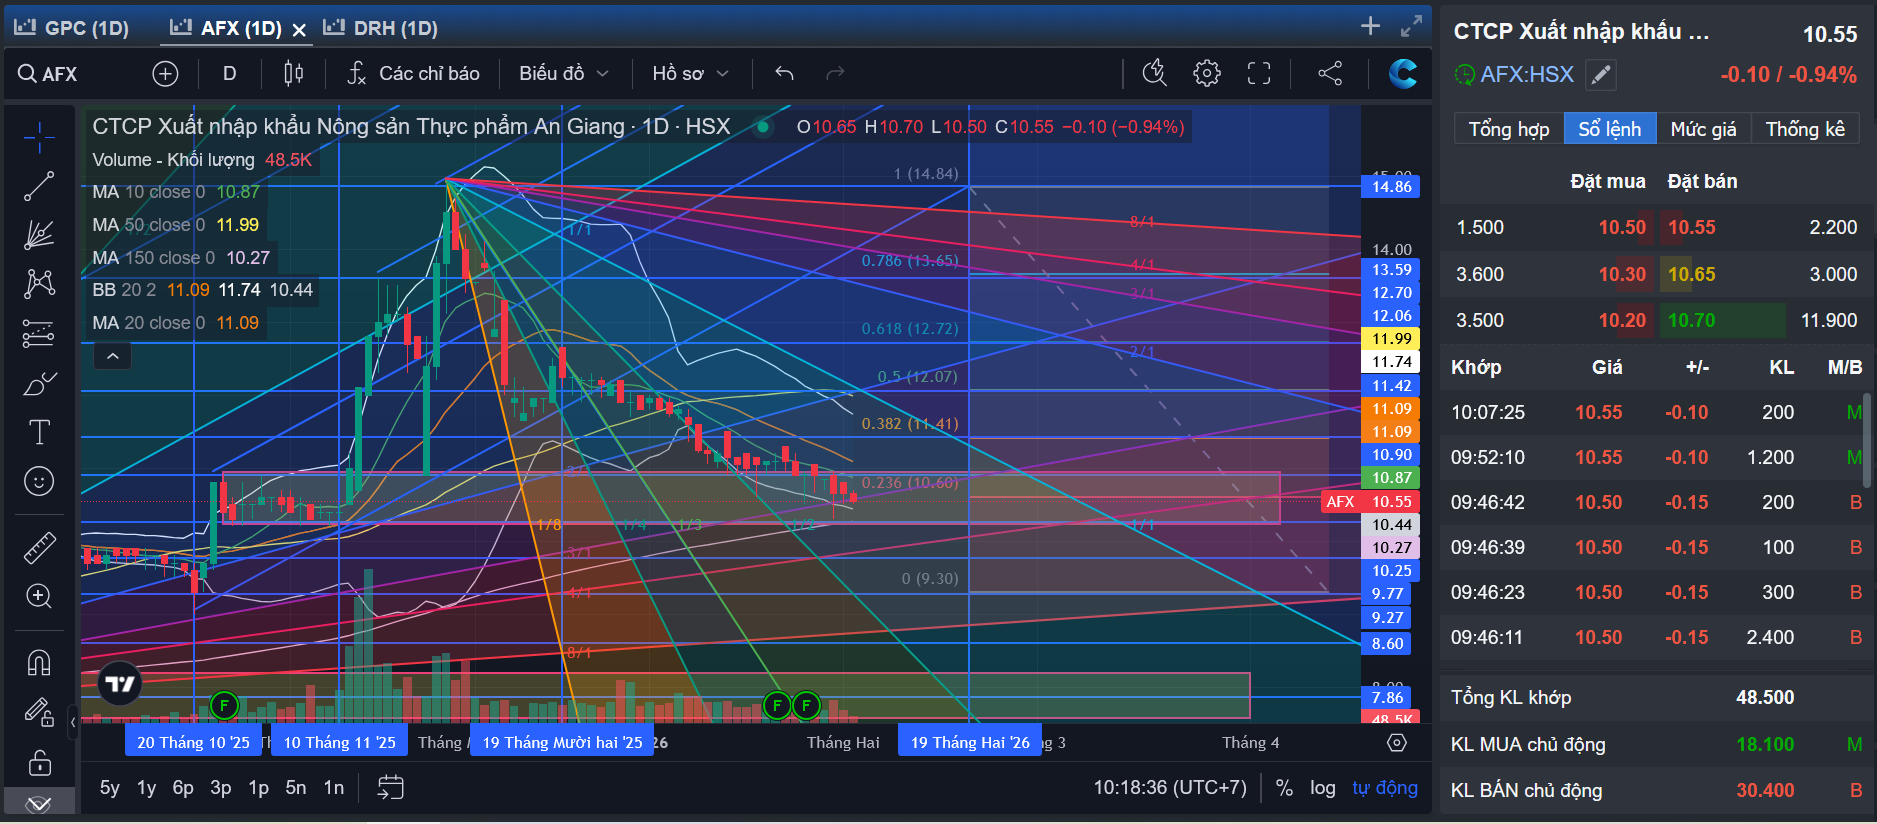Click the first green F event marker

pos(224,705)
